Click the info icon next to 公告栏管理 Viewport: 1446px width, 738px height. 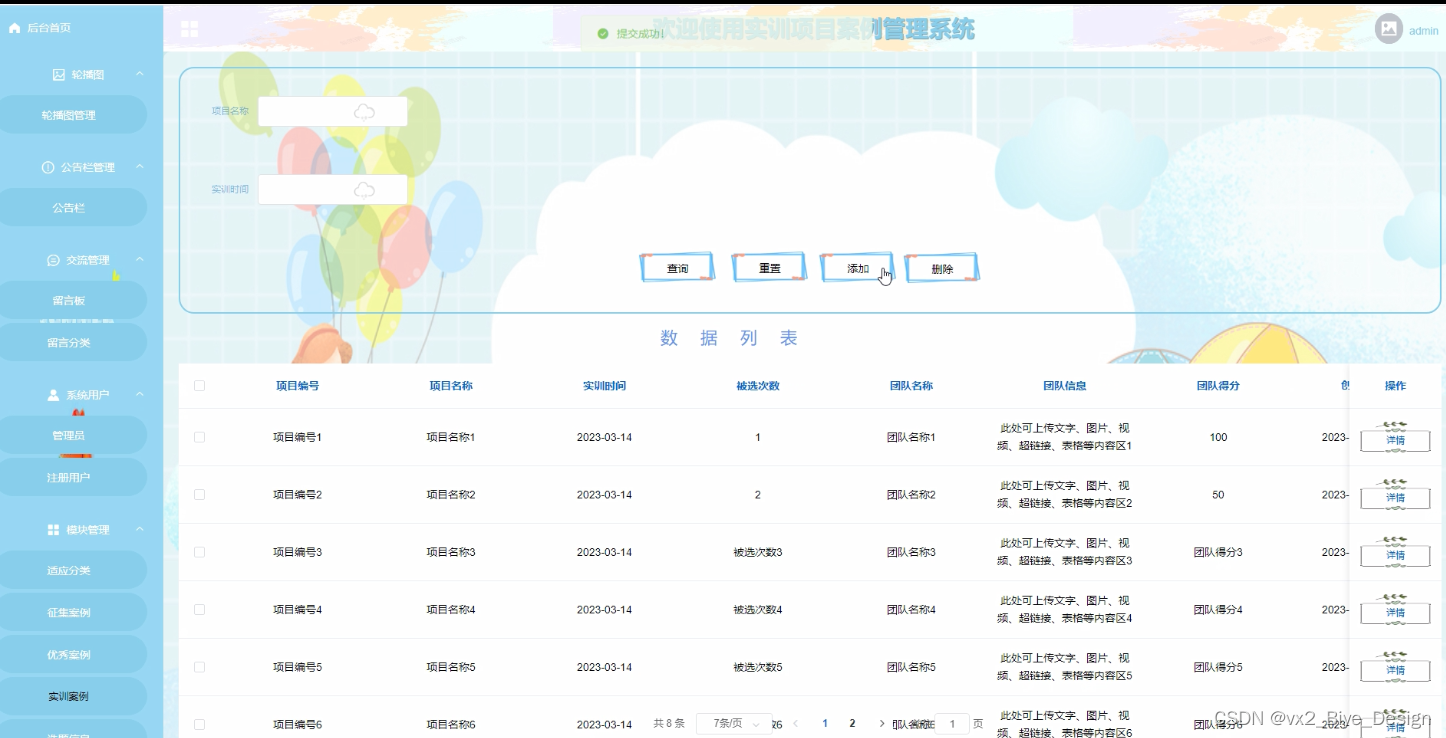point(48,167)
